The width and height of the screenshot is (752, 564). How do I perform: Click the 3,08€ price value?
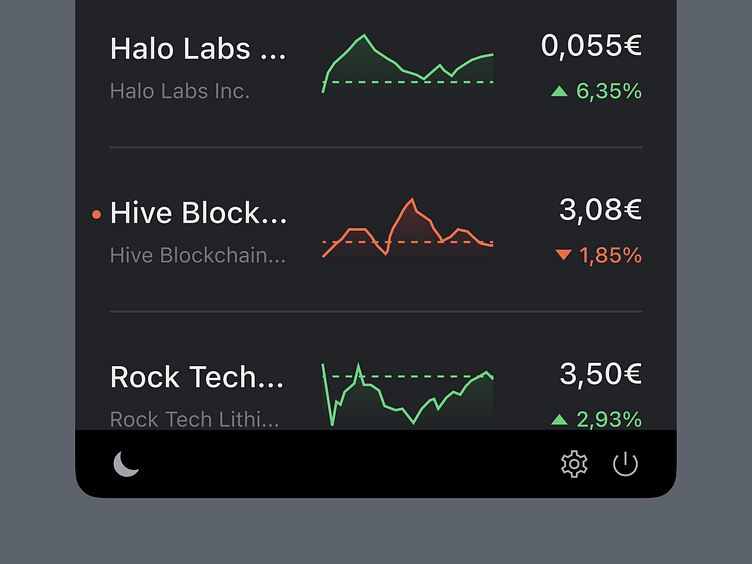pos(600,210)
